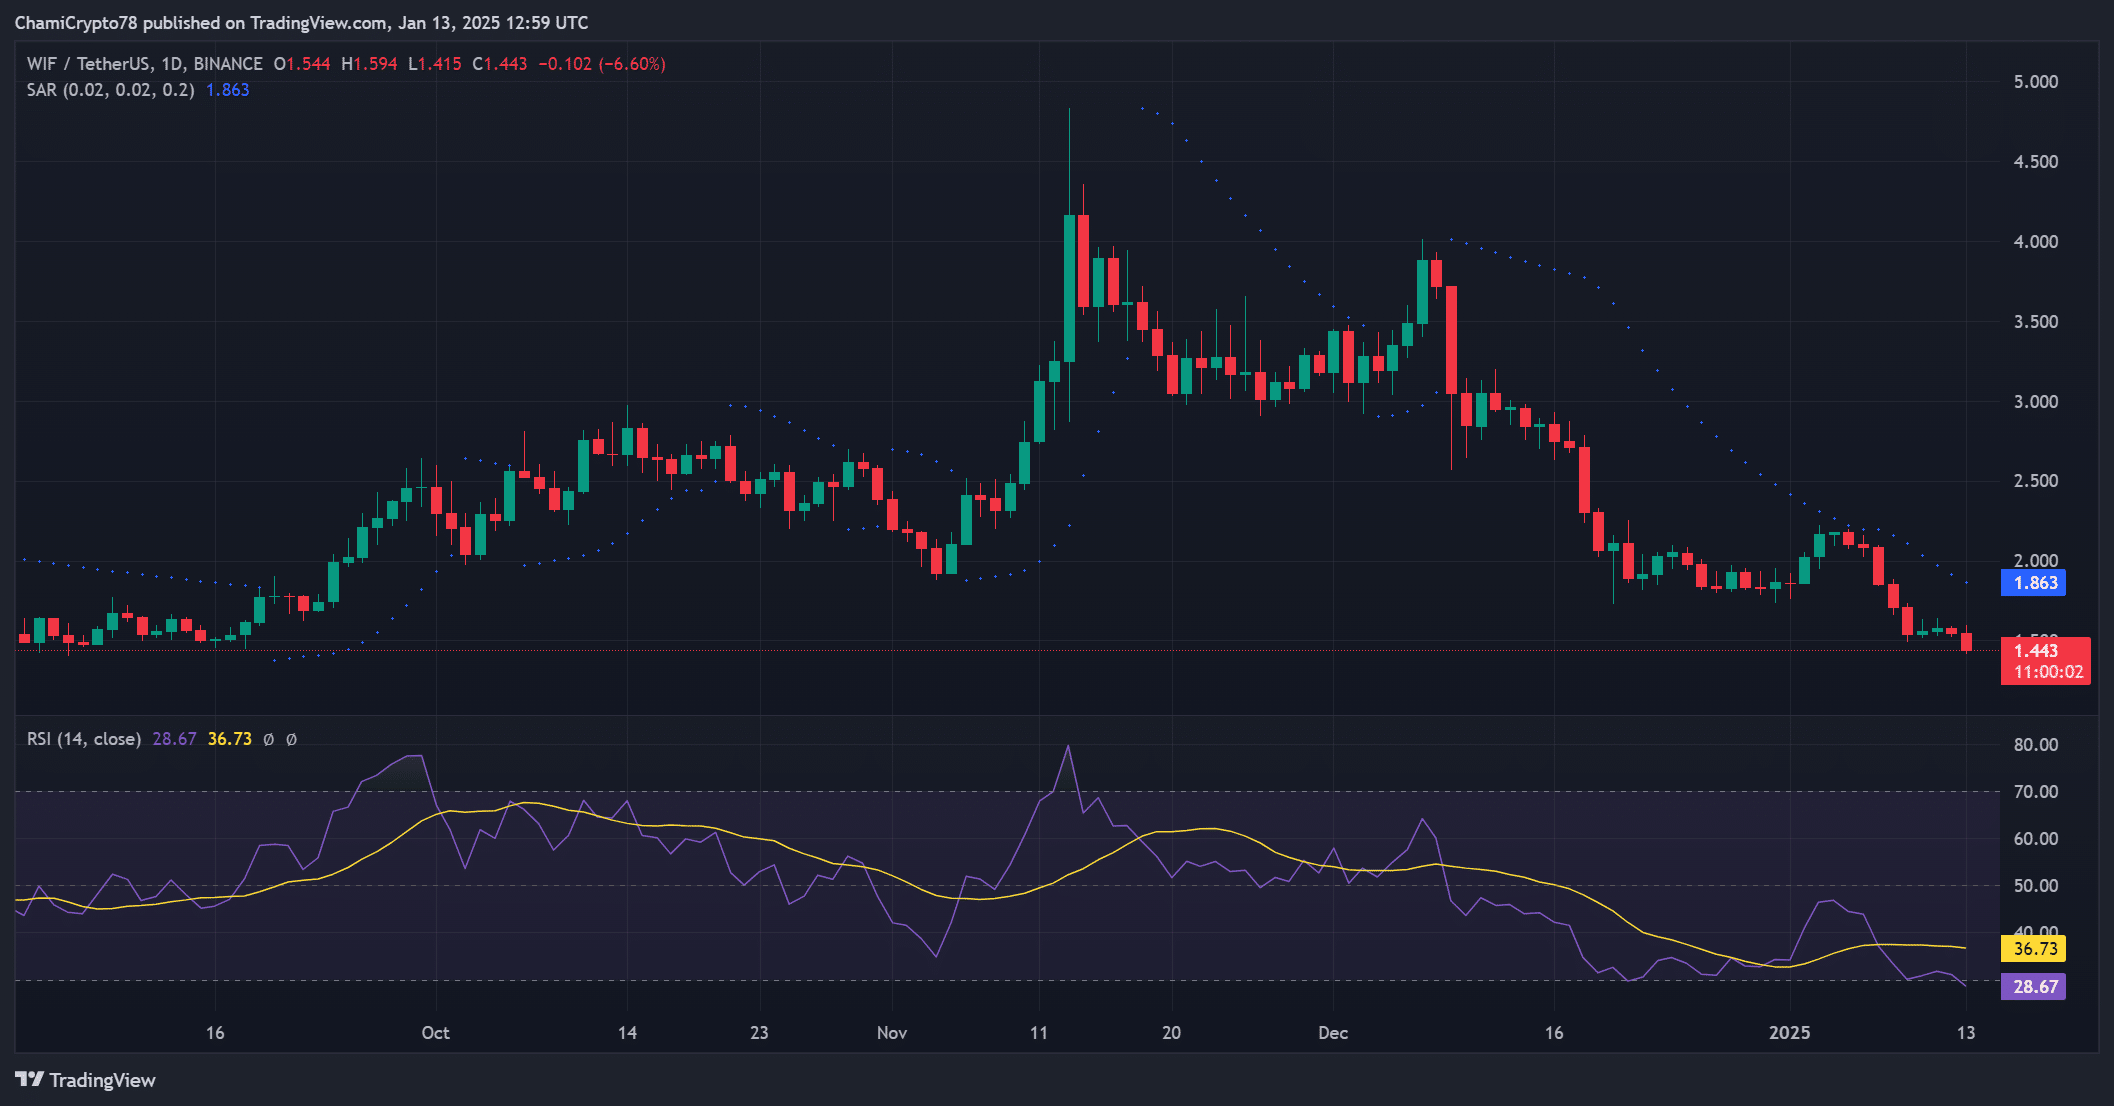Image resolution: width=2114 pixels, height=1106 pixels.
Task: Click the ChamiCrypto78 published on TradingView.com header
Action: coord(301,22)
